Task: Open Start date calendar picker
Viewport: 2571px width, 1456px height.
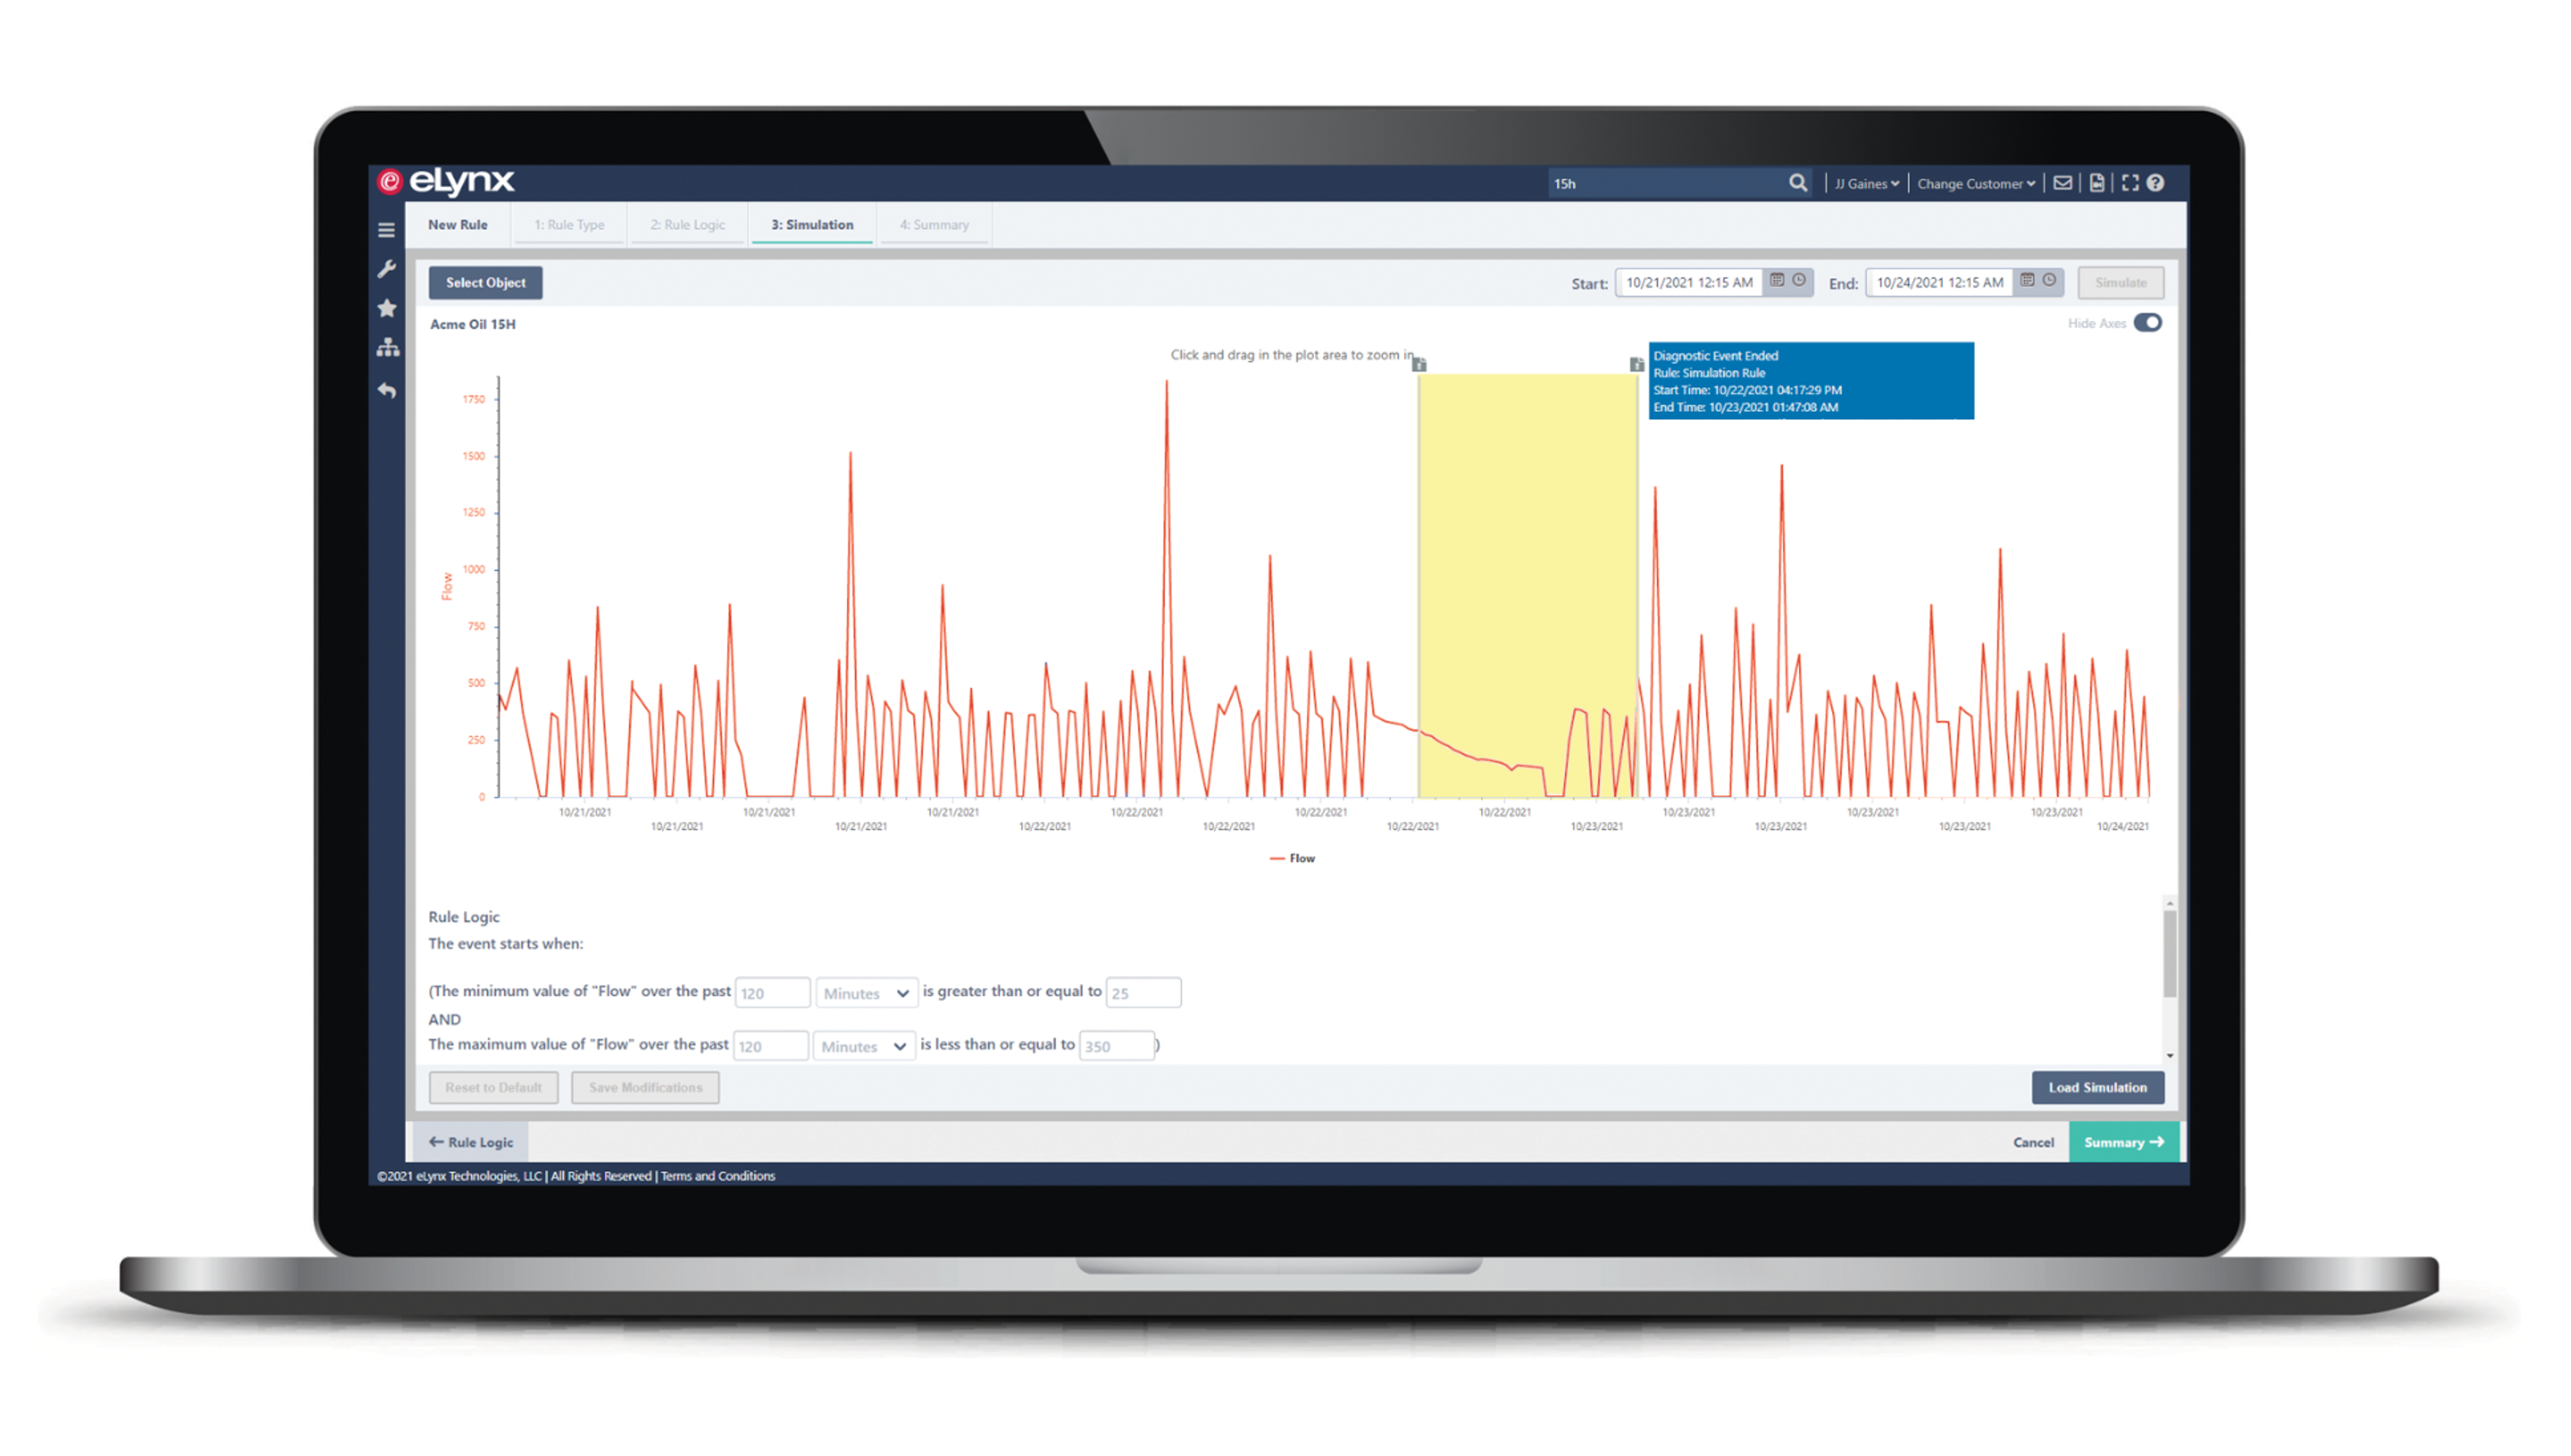Action: click(1777, 281)
